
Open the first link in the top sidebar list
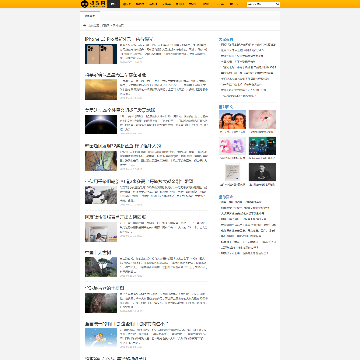click(248, 44)
